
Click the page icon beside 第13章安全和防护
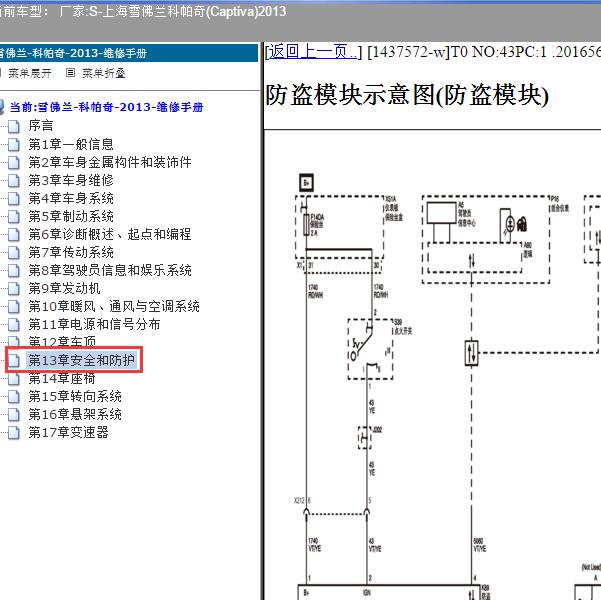(x=14, y=360)
